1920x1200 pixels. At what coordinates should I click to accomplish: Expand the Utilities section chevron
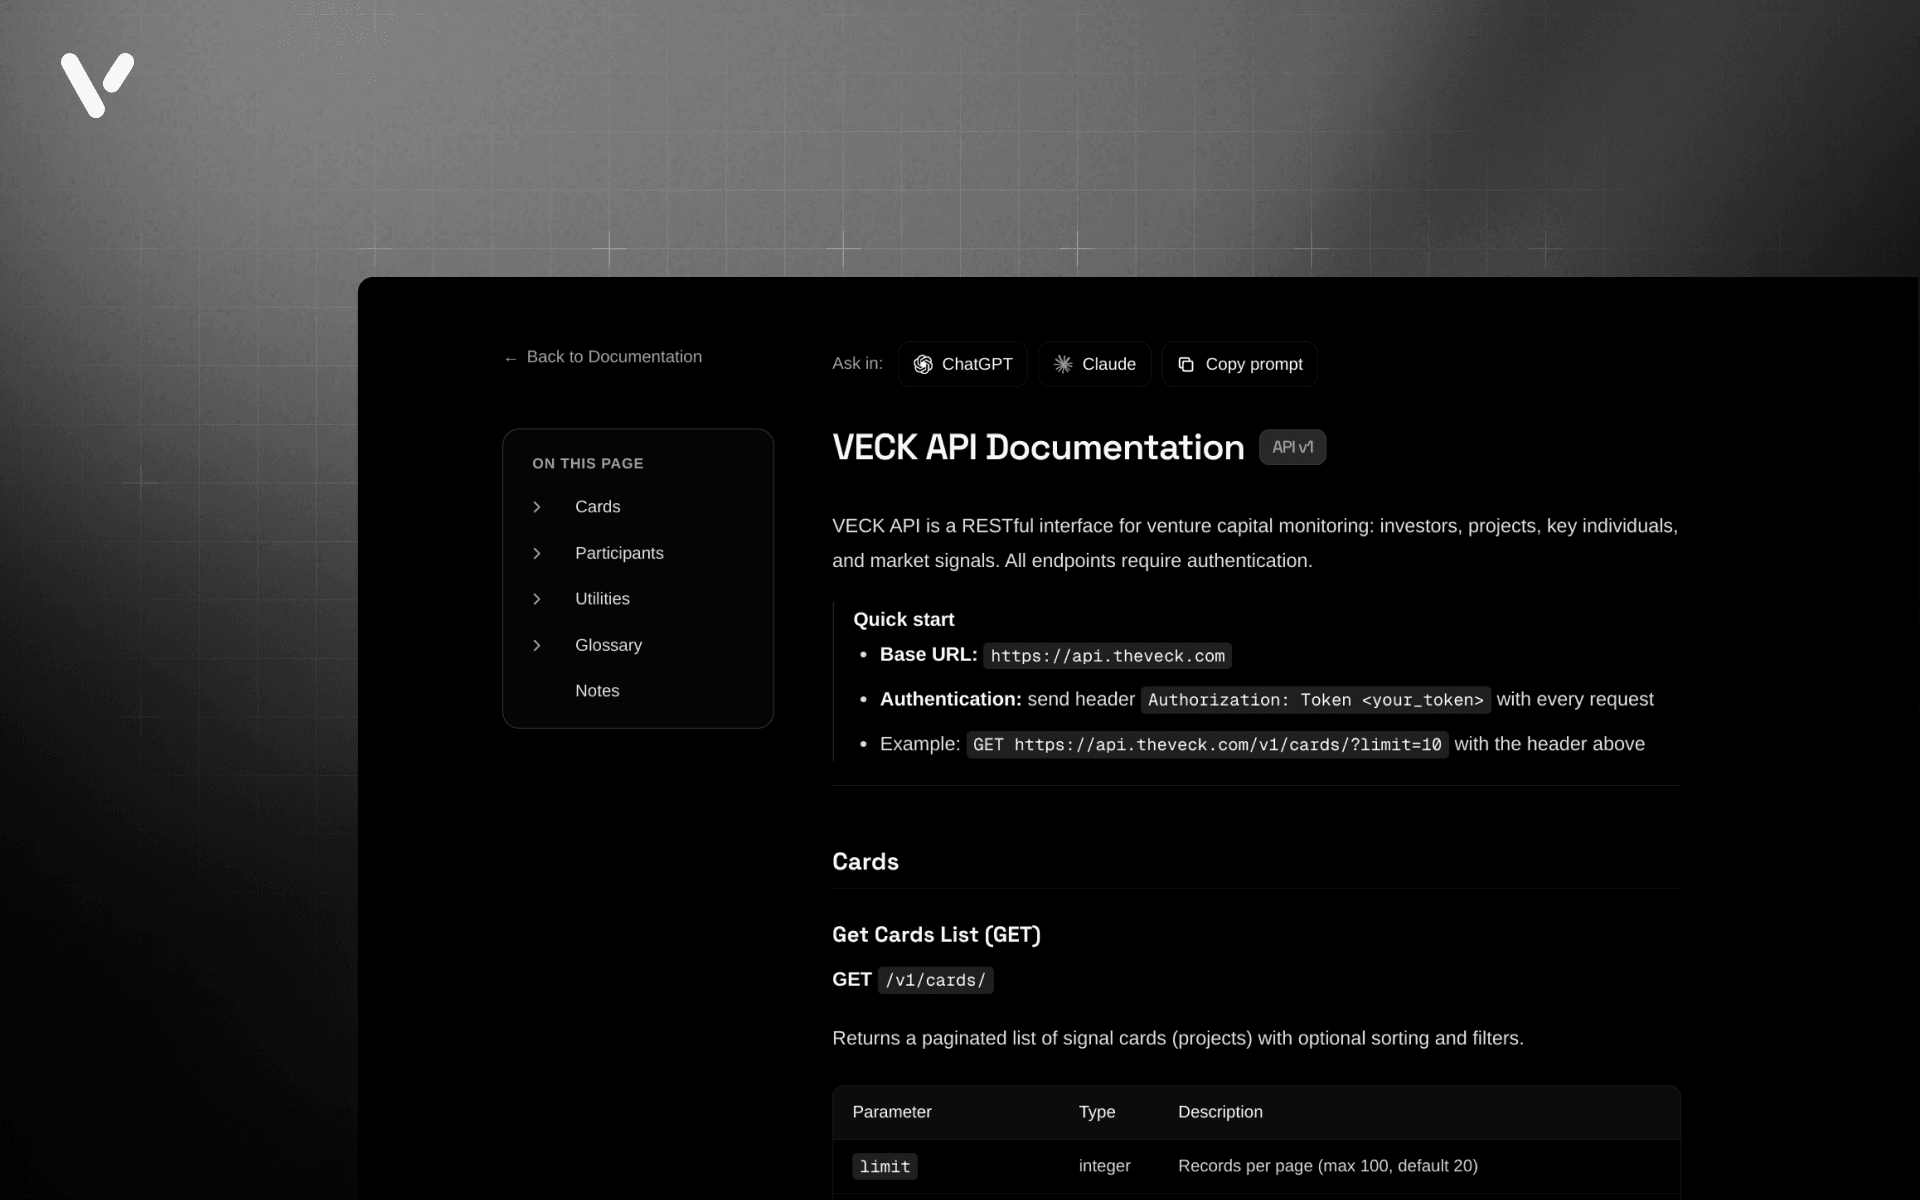[x=537, y=599]
